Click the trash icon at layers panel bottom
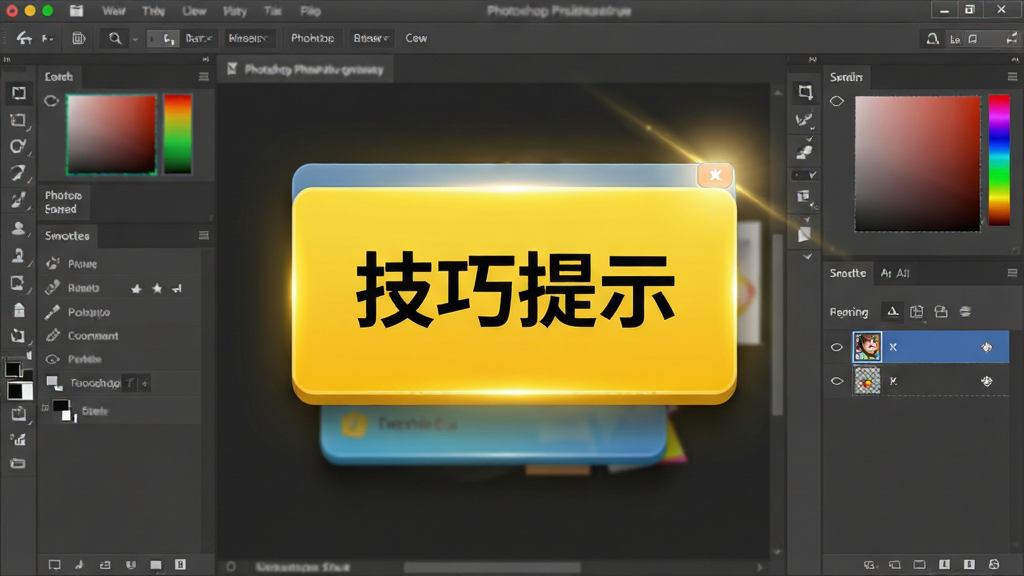 pyautogui.click(x=994, y=564)
